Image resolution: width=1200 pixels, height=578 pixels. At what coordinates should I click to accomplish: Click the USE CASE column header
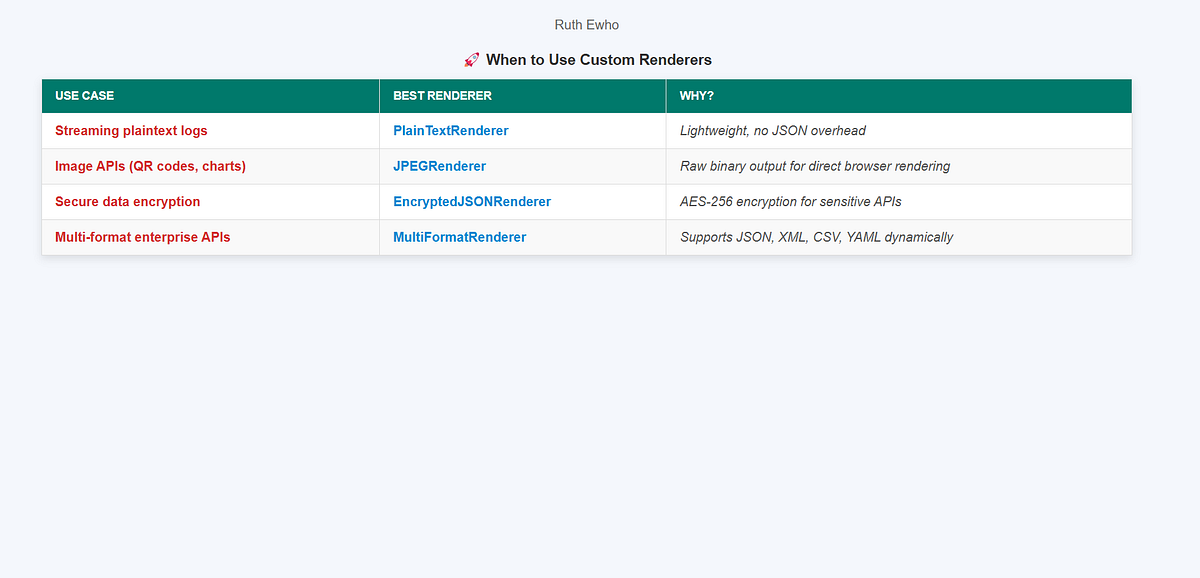(83, 95)
